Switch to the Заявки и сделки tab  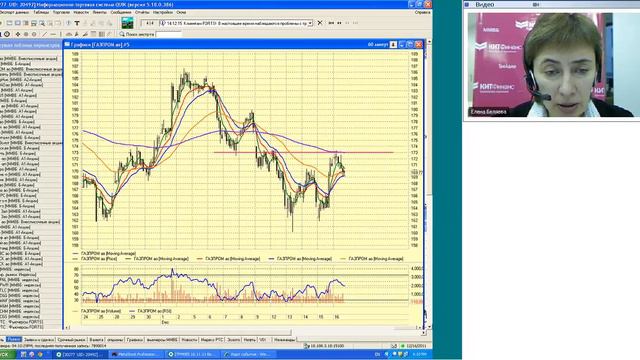coord(39,340)
